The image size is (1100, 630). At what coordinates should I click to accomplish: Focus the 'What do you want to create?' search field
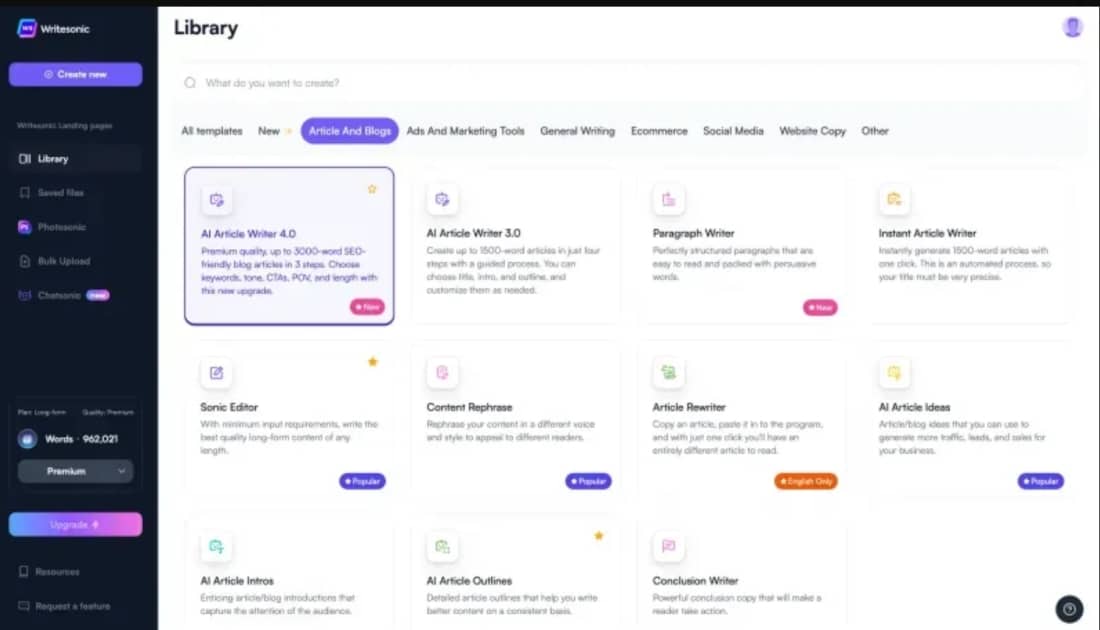tap(628, 83)
